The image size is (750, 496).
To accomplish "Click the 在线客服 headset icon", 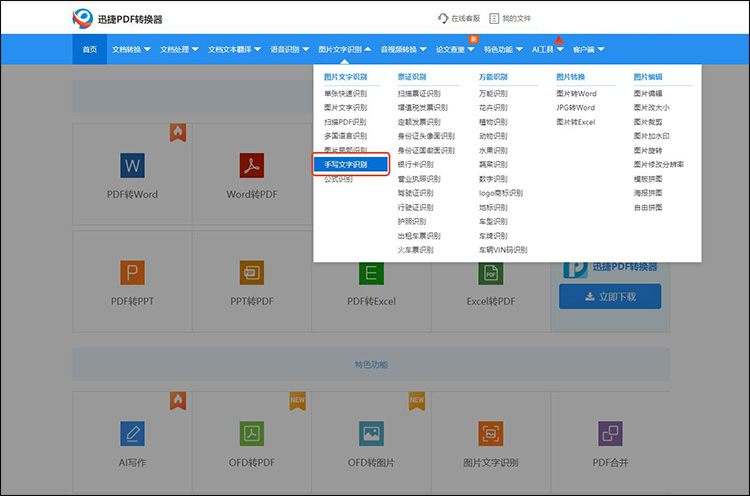I will [443, 18].
